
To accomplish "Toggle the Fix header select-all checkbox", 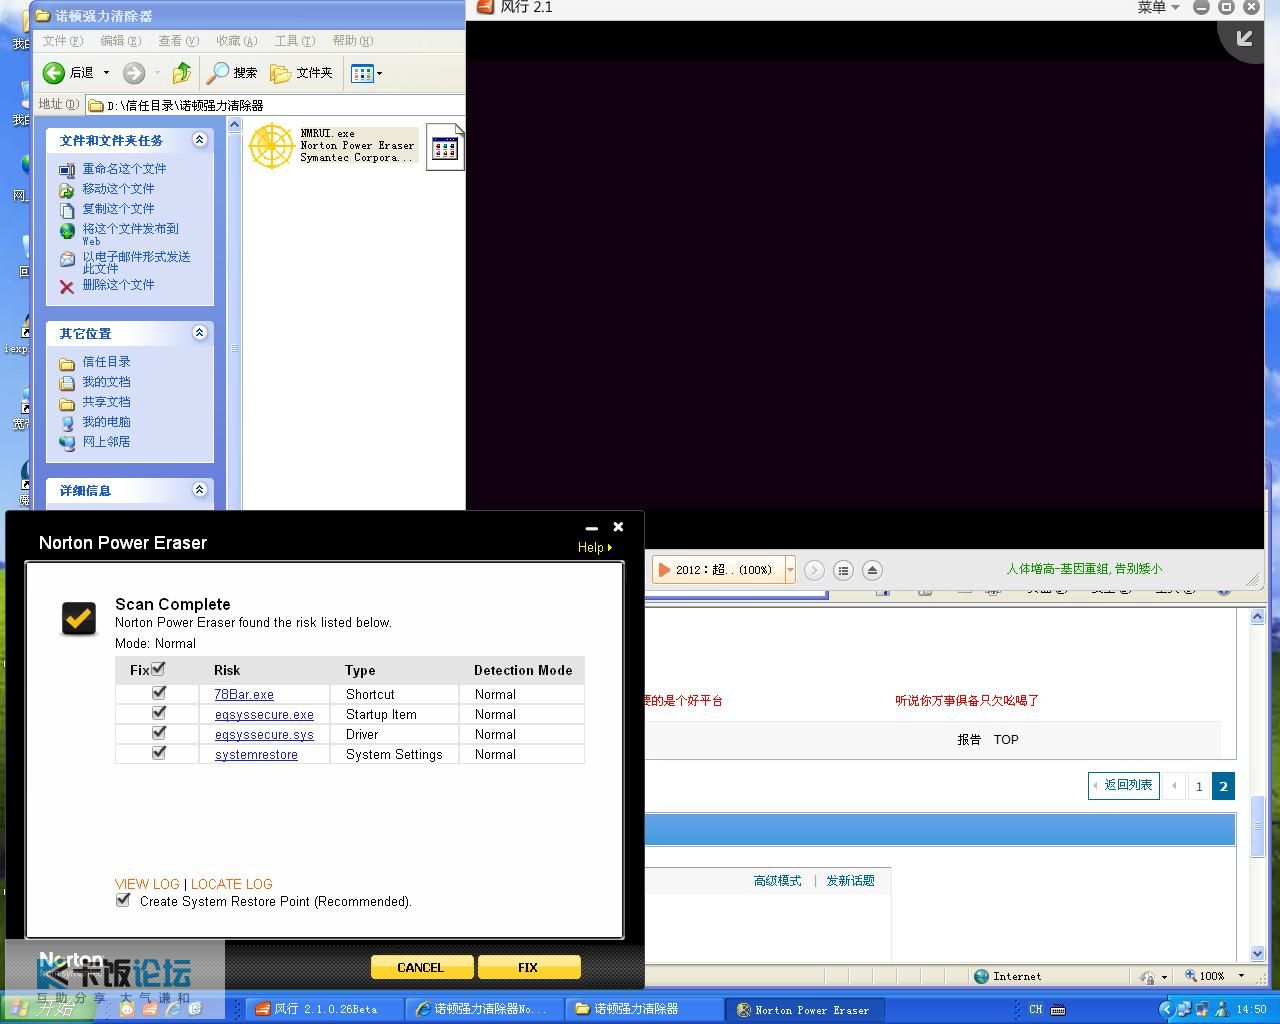I will (158, 669).
